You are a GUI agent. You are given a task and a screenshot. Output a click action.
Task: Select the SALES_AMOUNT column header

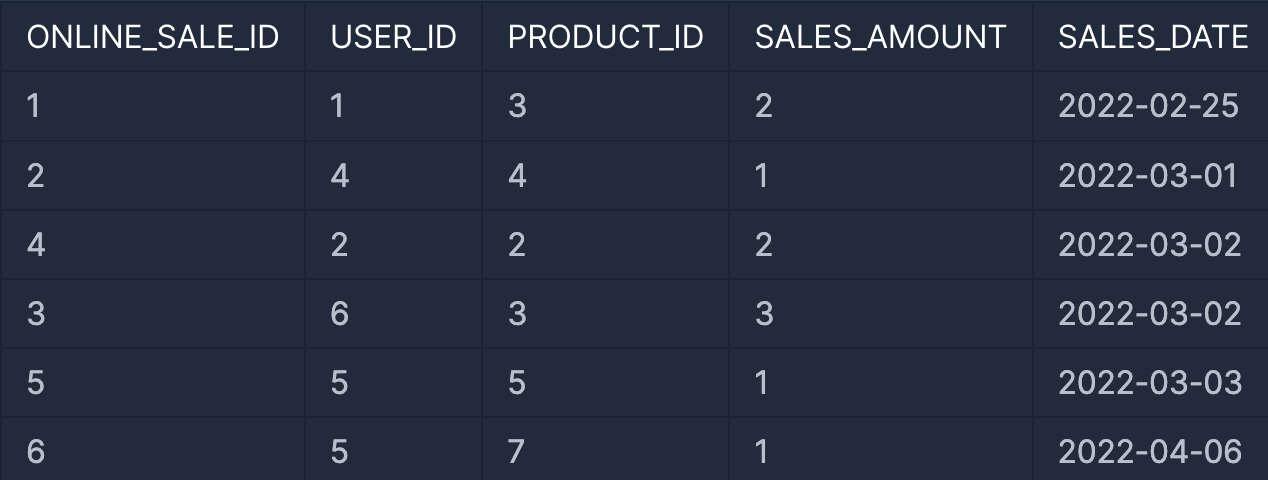881,37
